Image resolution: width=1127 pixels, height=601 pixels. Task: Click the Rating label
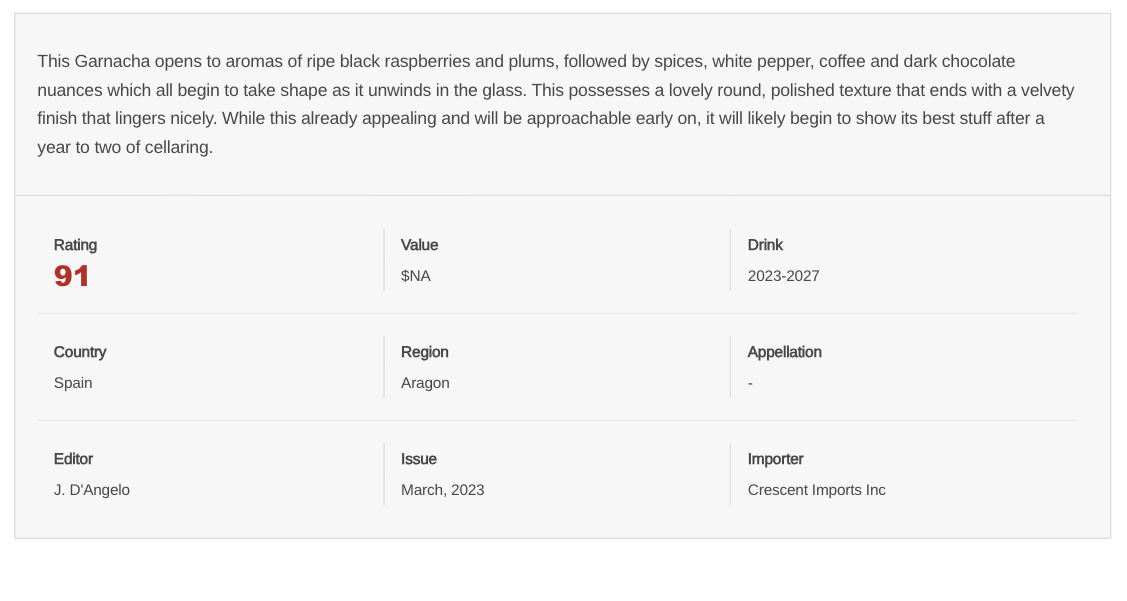click(x=75, y=245)
